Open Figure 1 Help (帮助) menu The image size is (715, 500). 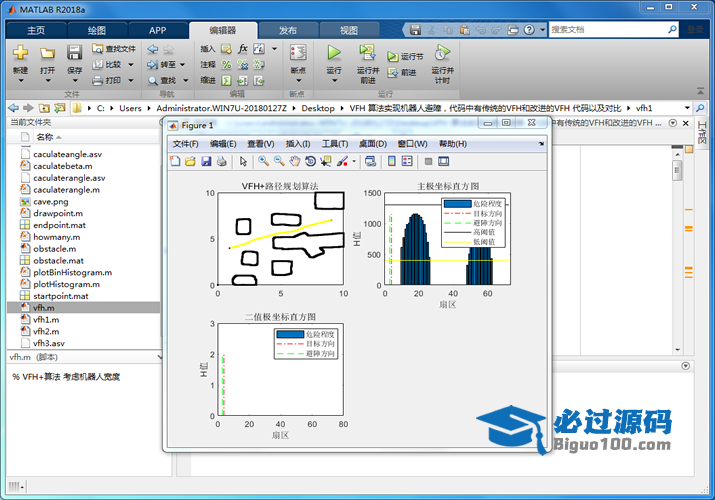[x=452, y=144]
